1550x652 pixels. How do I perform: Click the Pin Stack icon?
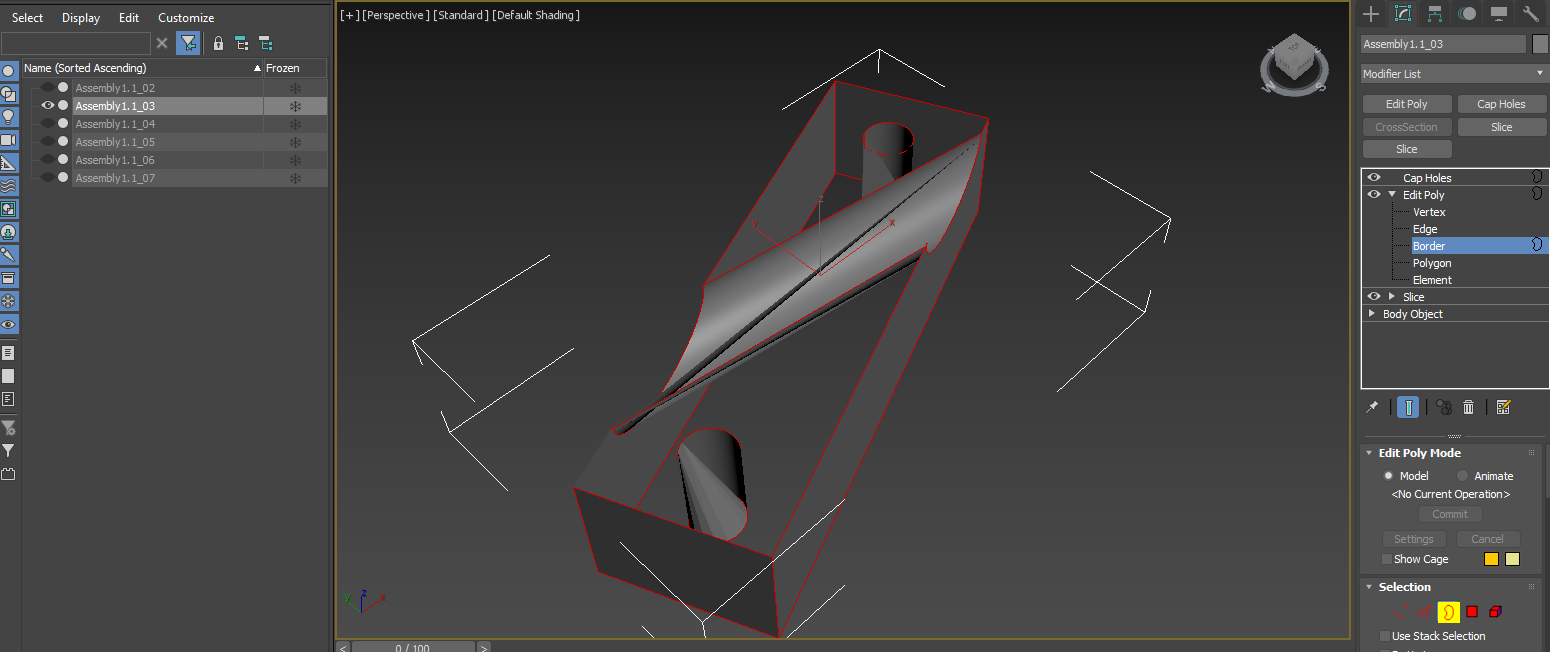(1372, 407)
